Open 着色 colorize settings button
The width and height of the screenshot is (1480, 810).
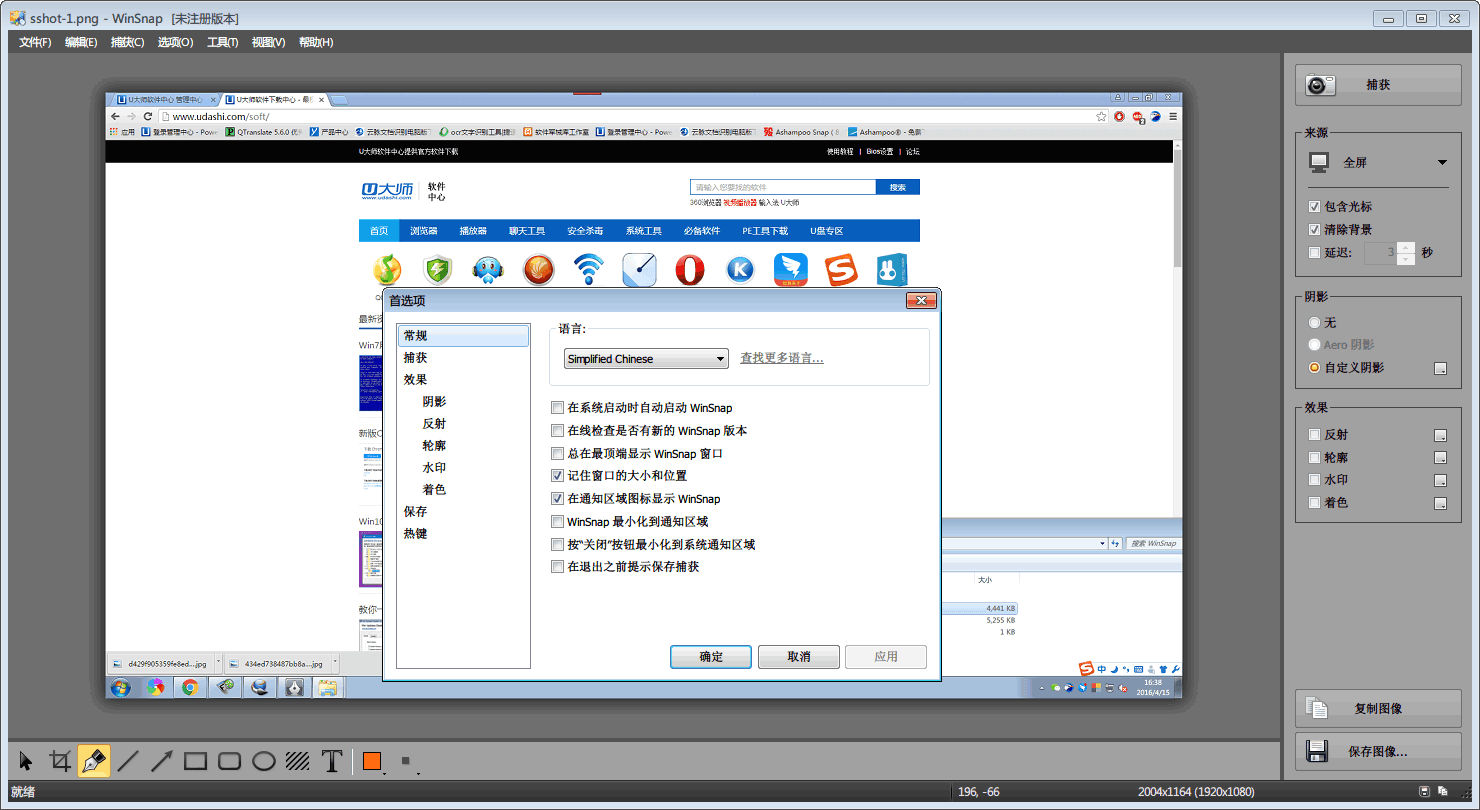(x=1440, y=503)
